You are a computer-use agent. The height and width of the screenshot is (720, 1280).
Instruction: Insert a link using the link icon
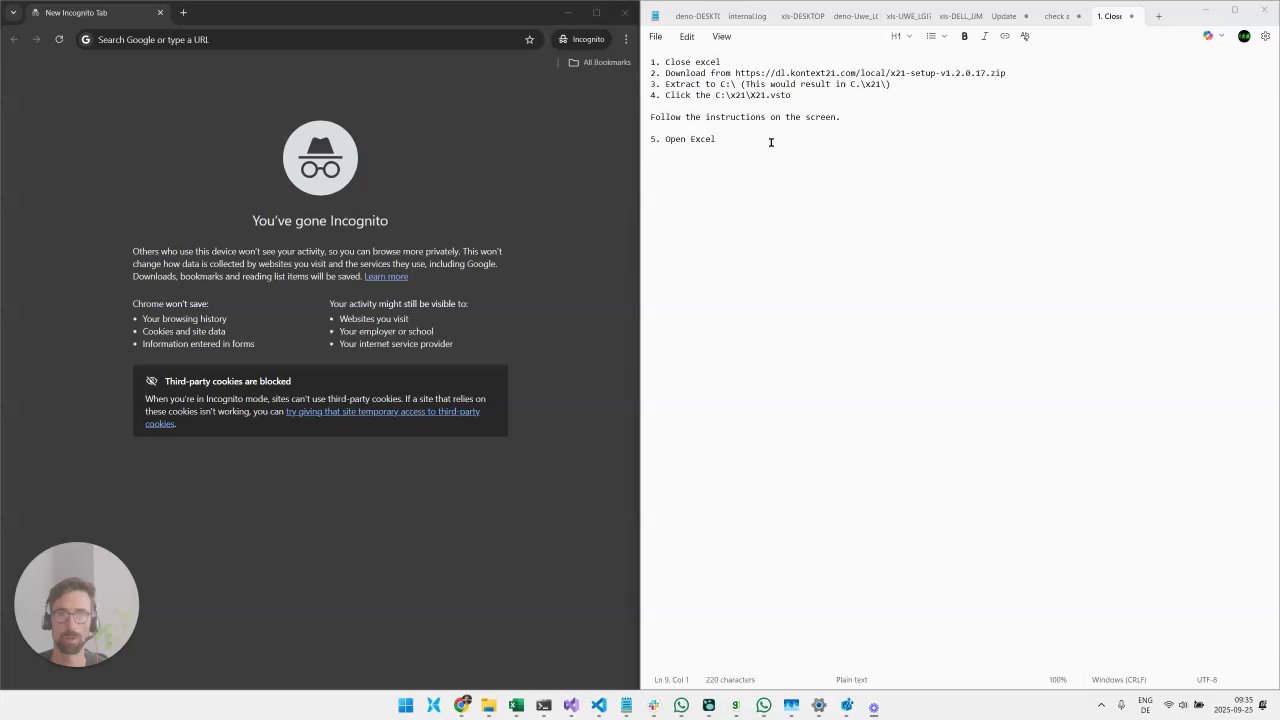[x=1005, y=36]
